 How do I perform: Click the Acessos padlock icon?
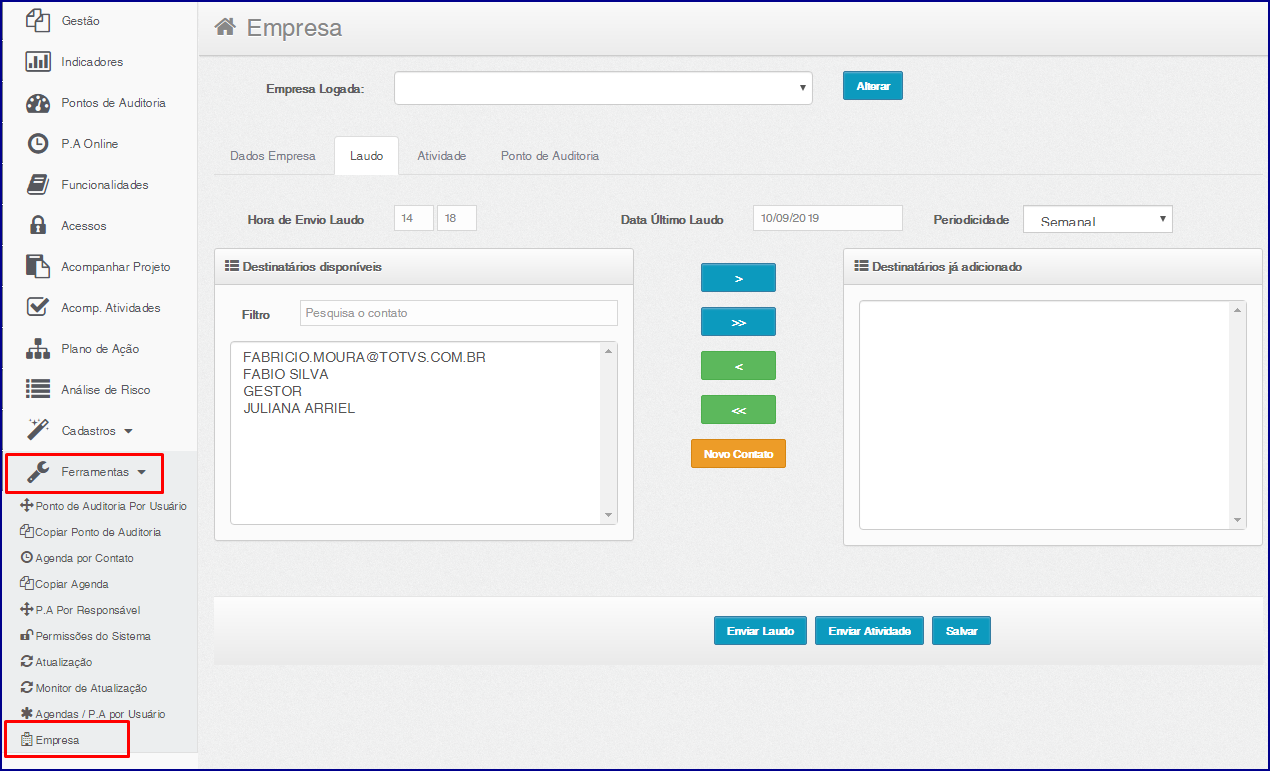coord(38,226)
